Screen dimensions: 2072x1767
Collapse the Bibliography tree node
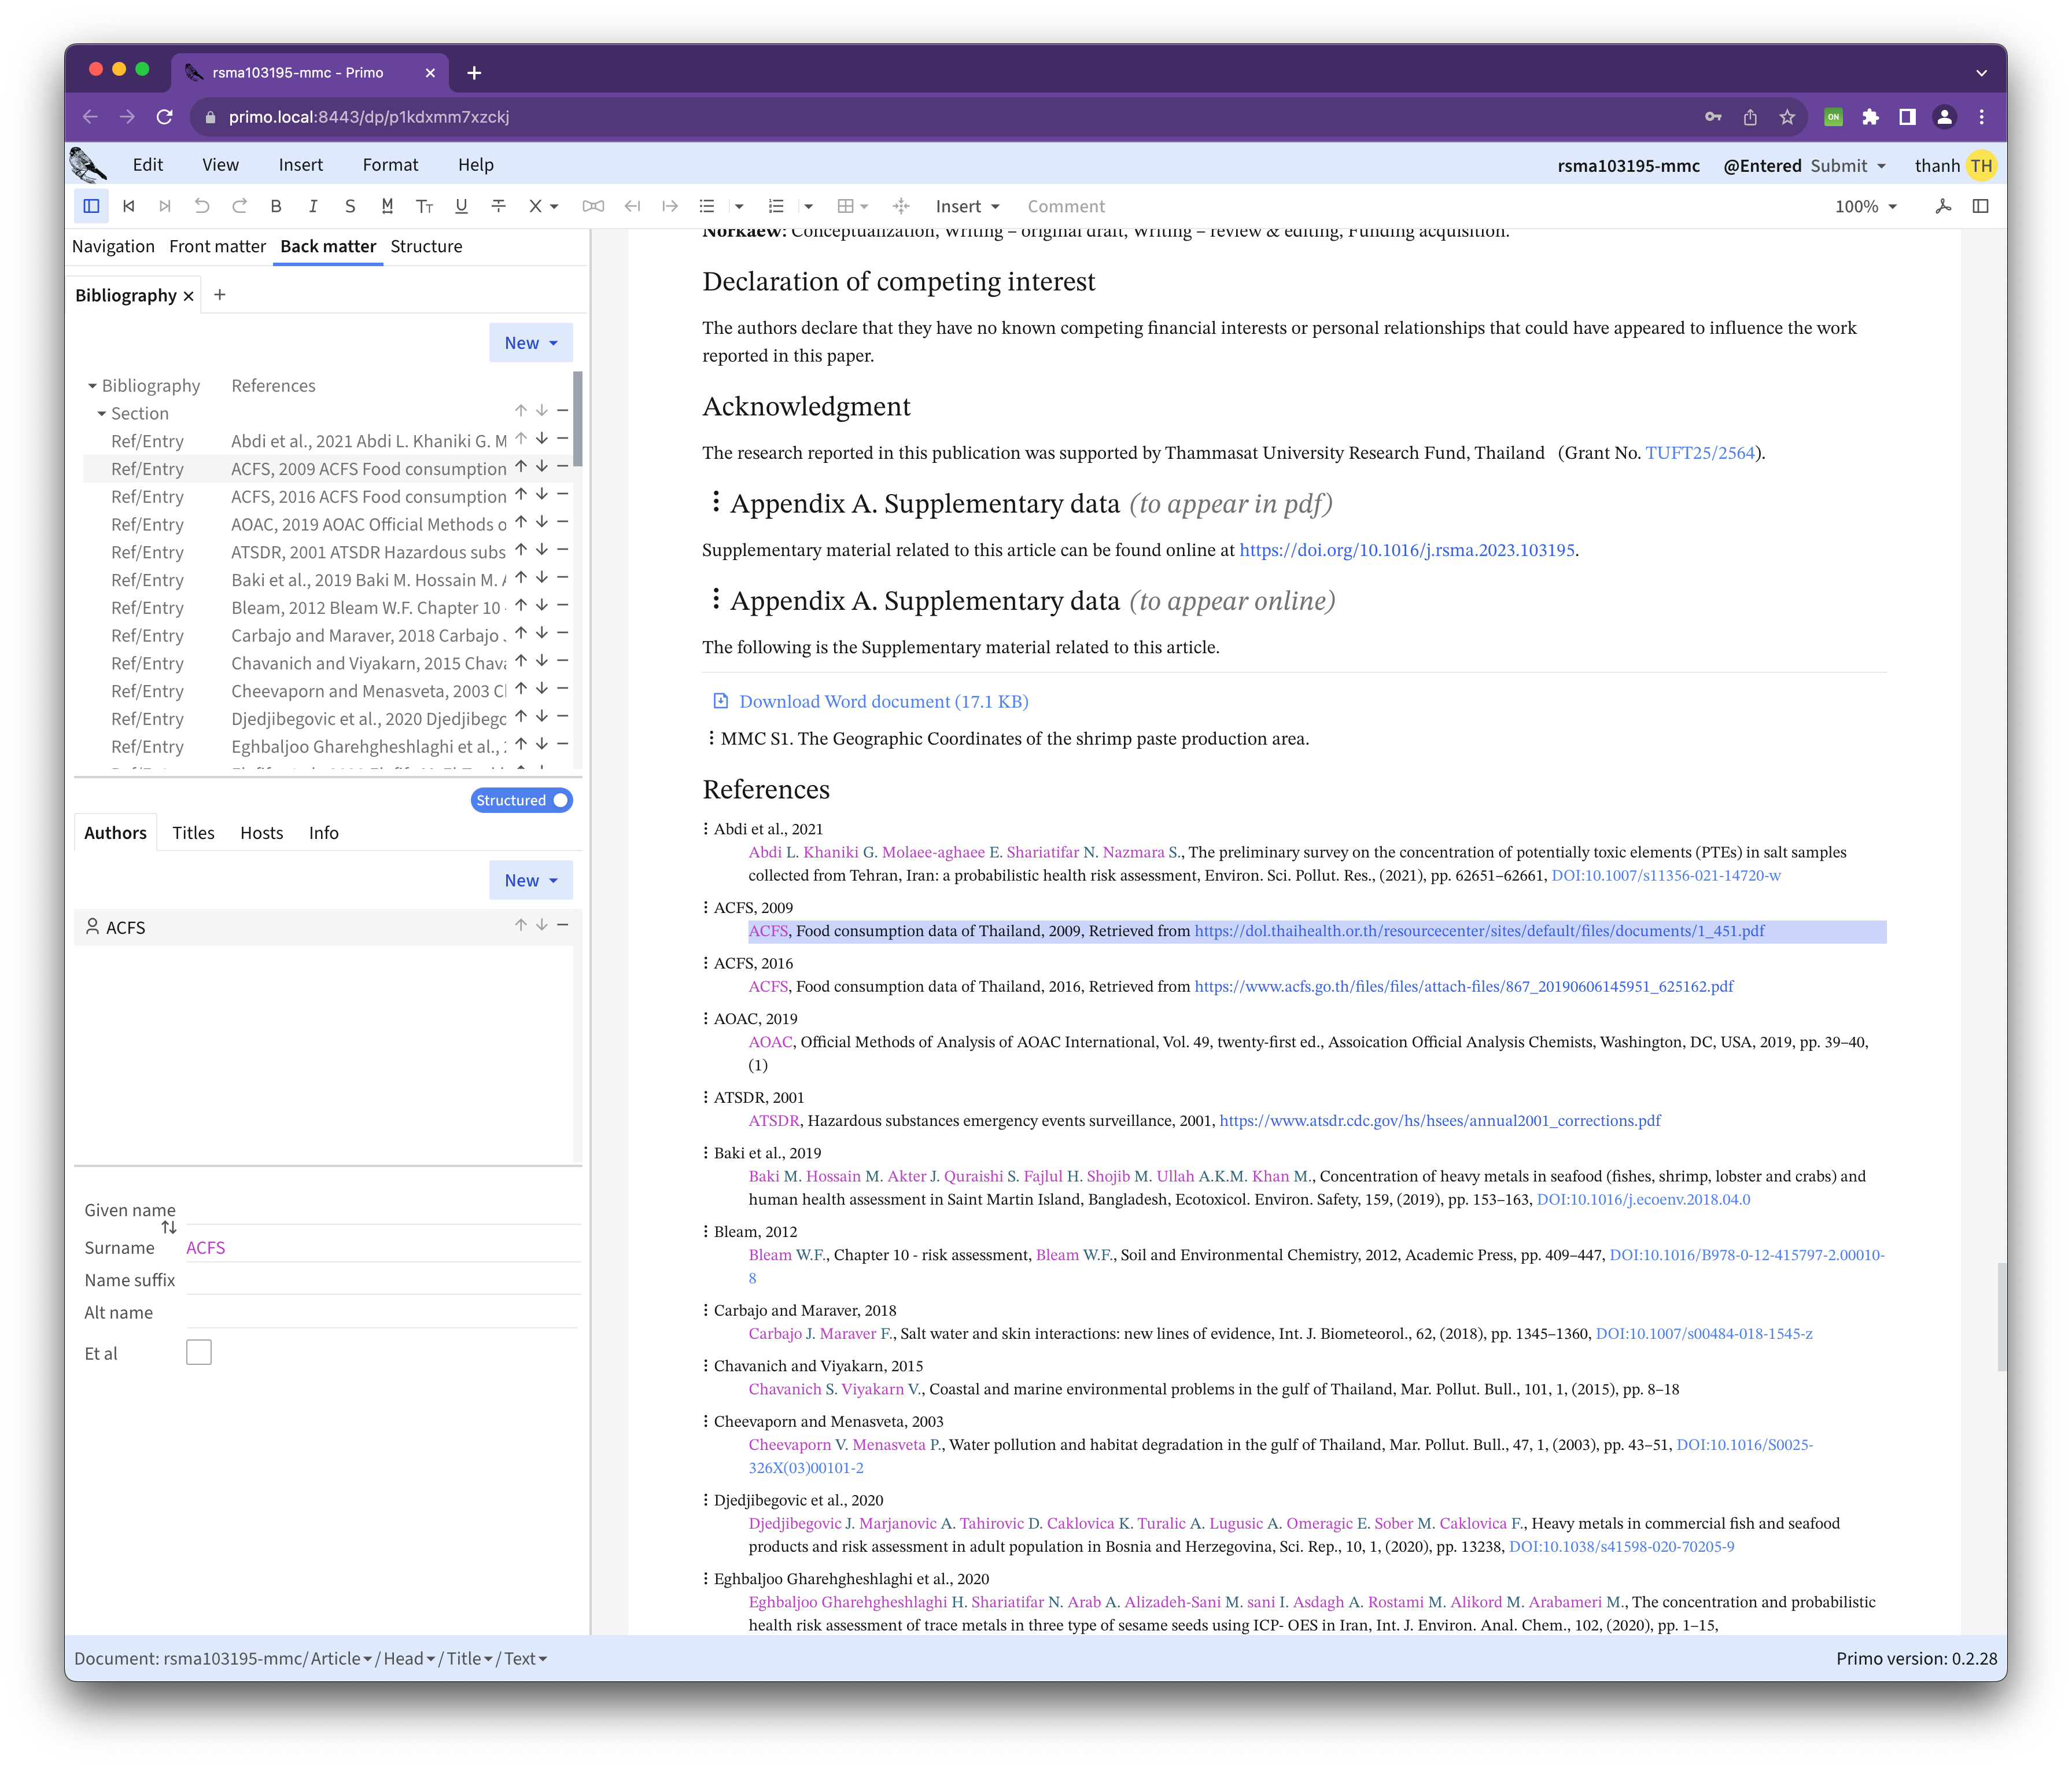92,386
